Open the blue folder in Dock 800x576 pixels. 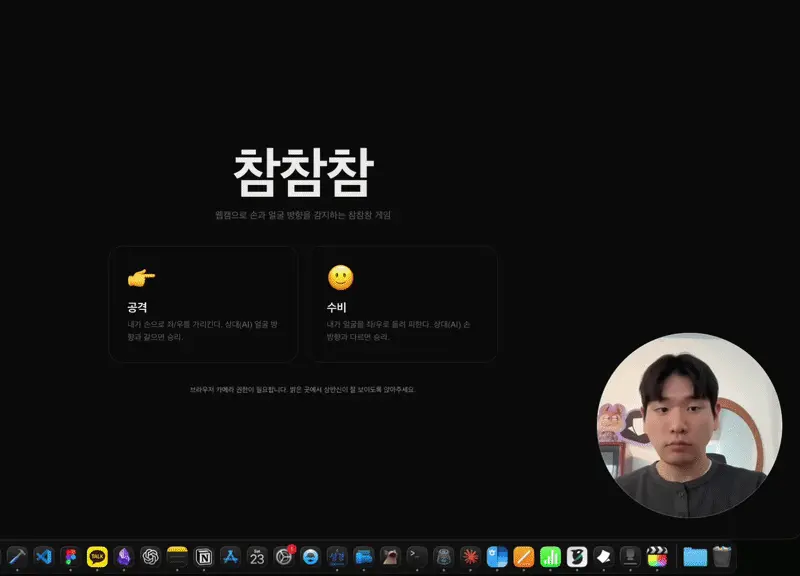[x=695, y=557]
